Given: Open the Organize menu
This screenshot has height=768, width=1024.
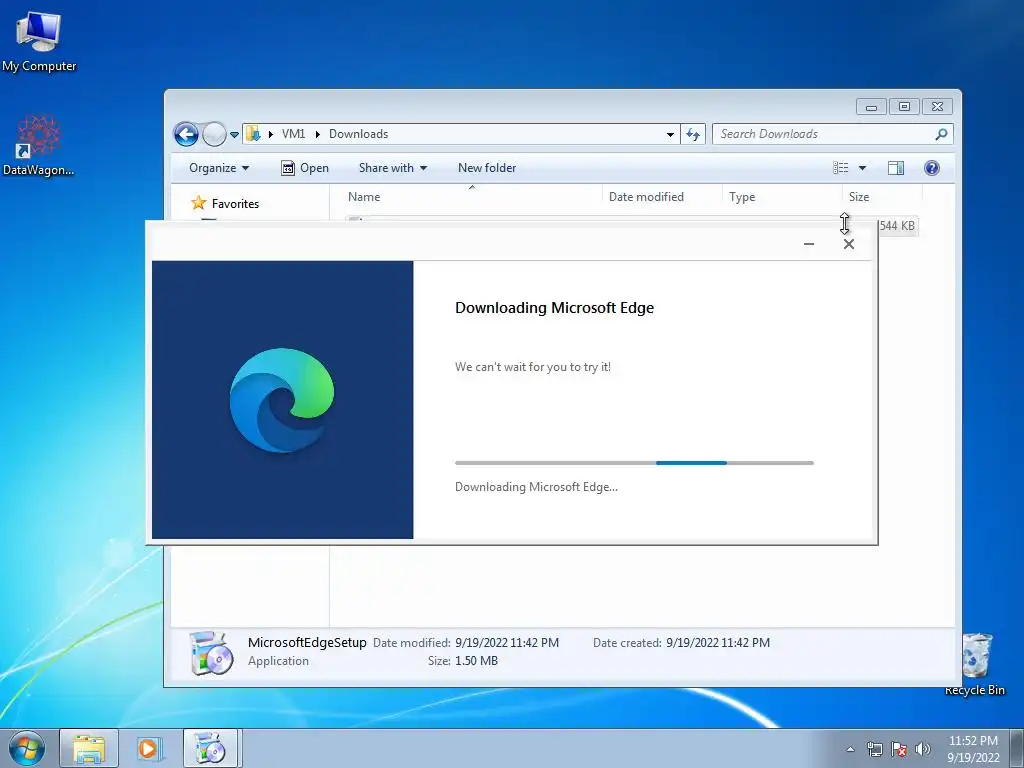Looking at the screenshot, I should click(219, 168).
